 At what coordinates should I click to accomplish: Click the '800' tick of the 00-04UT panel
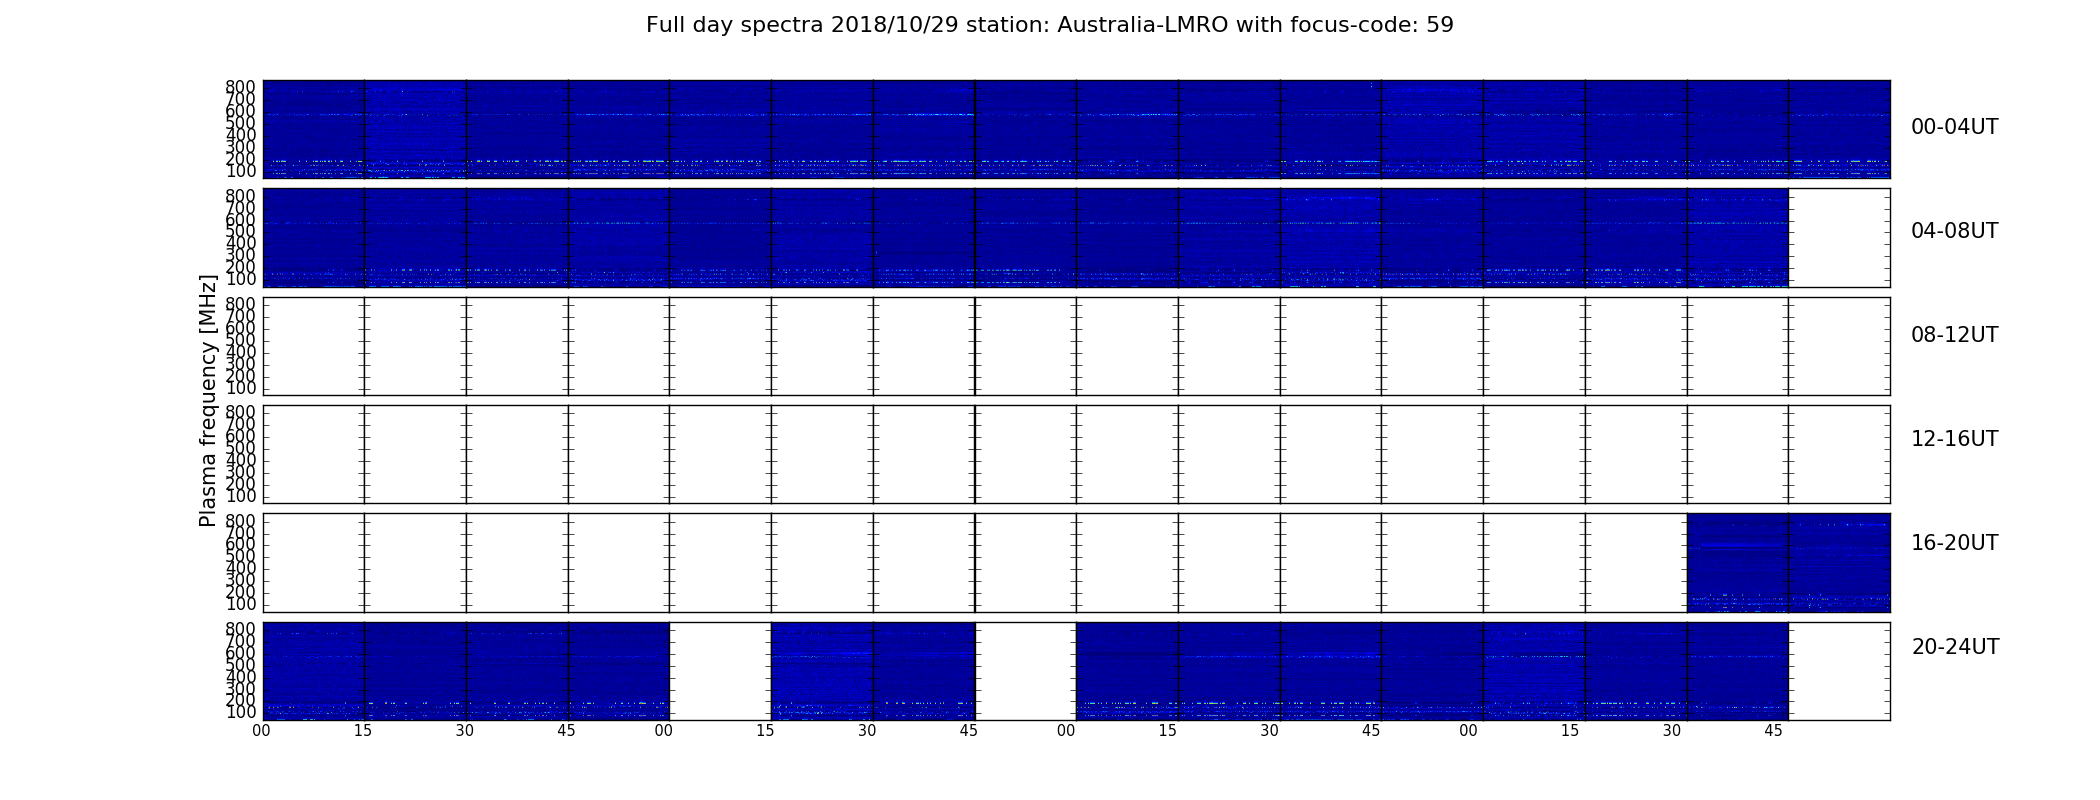240,87
